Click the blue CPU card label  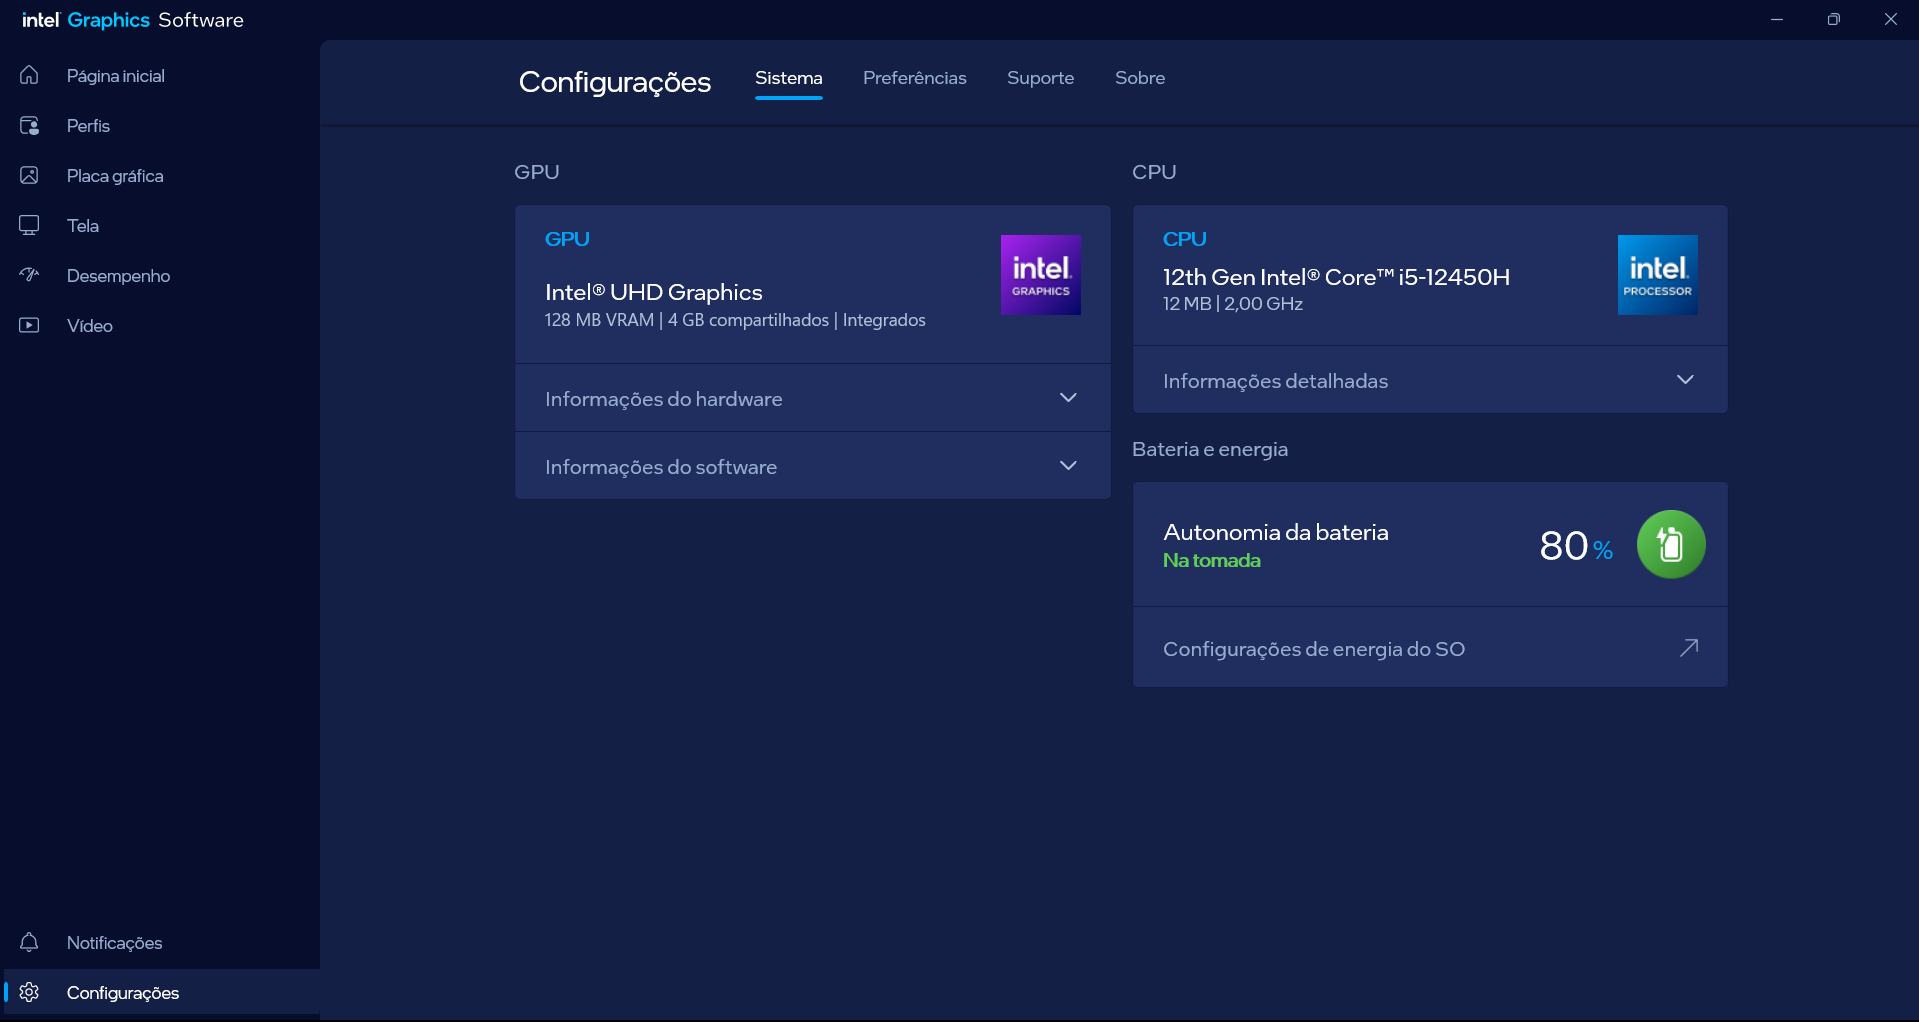[1184, 239]
